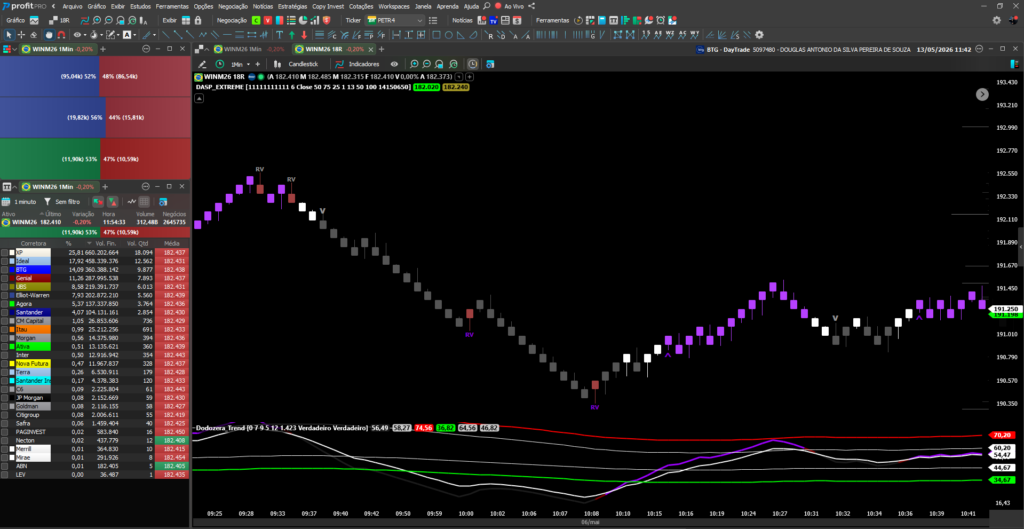
Task: Click the lock icon beside Exibir
Action: click(198, 20)
